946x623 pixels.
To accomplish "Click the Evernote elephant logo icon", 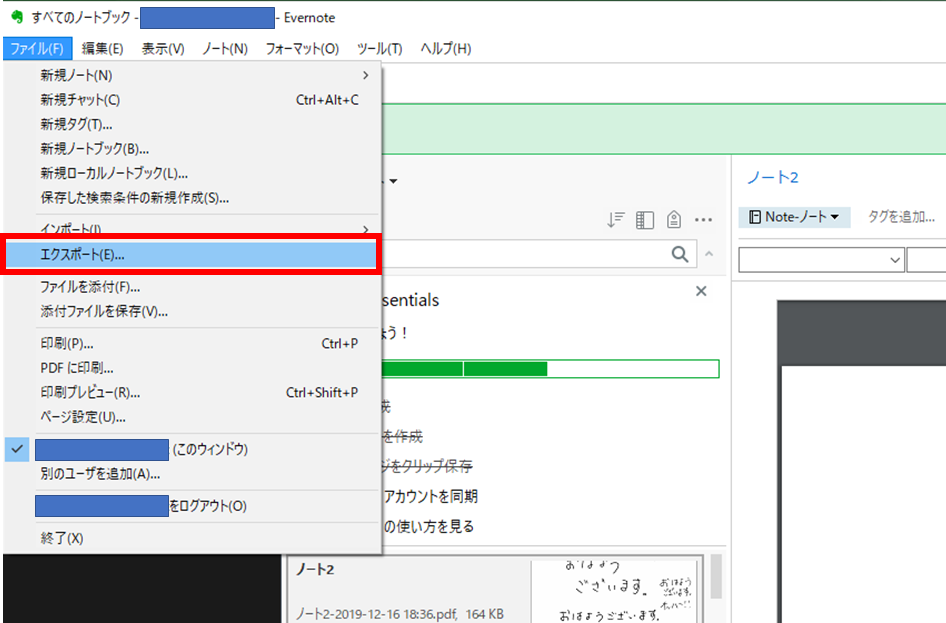I will pos(17,17).
